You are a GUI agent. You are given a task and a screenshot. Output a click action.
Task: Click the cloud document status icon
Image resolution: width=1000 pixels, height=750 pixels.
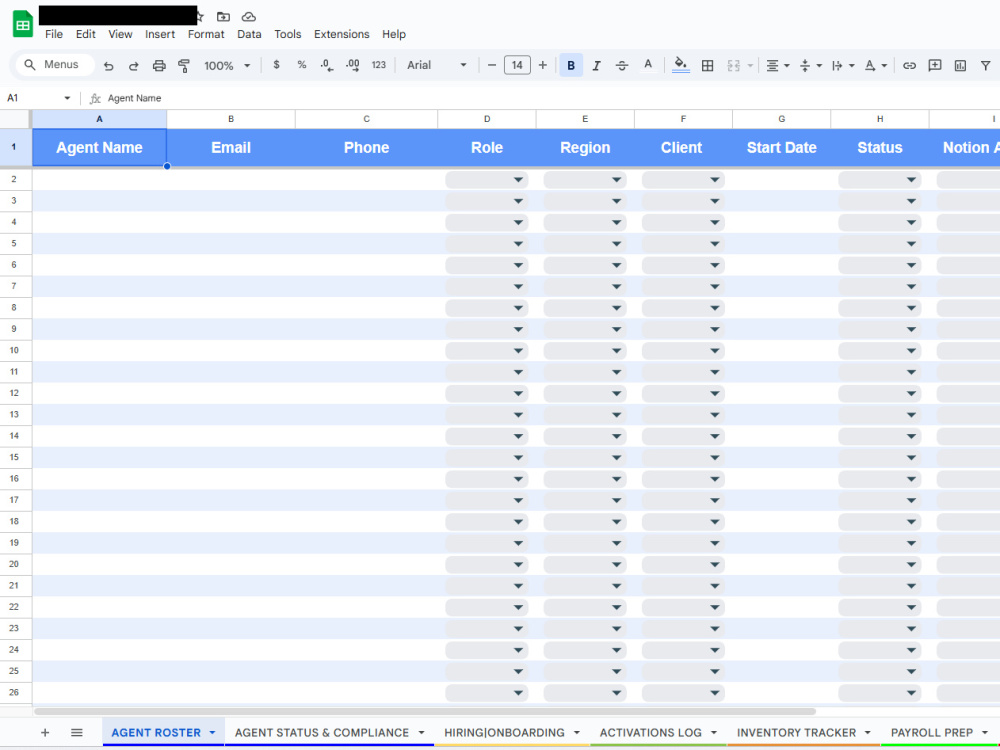click(x=249, y=17)
